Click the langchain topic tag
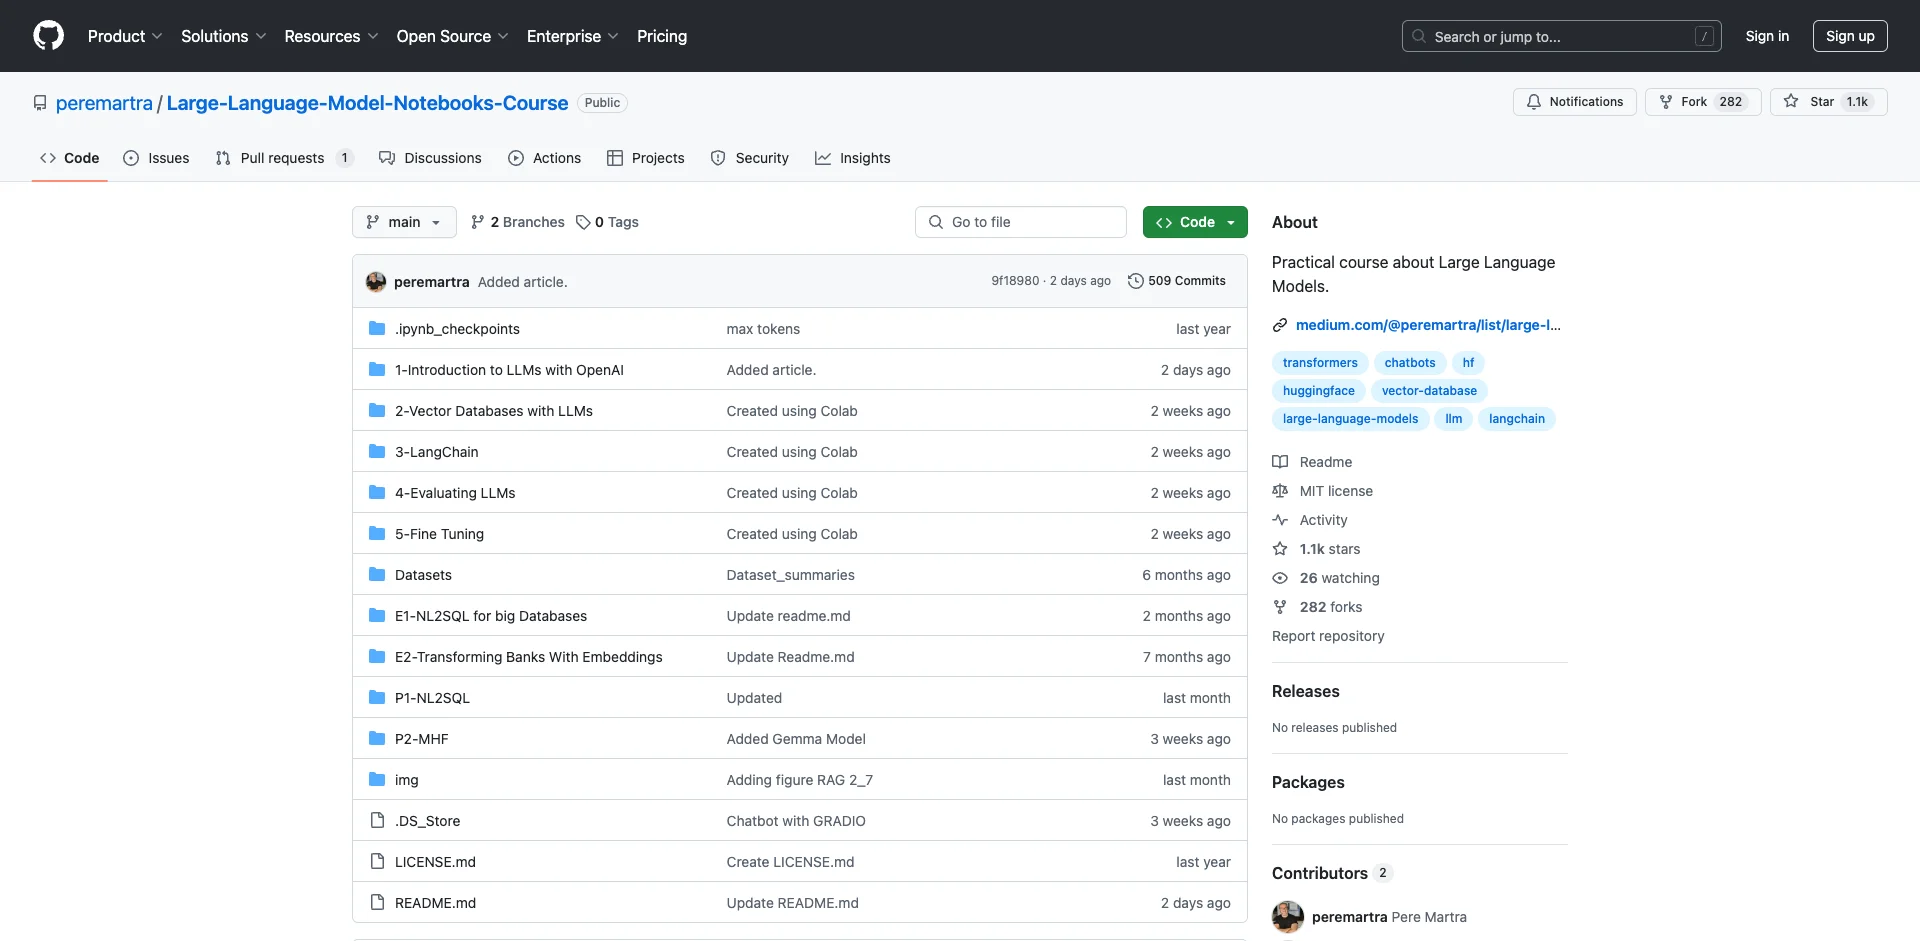The width and height of the screenshot is (1920, 941). [1516, 419]
